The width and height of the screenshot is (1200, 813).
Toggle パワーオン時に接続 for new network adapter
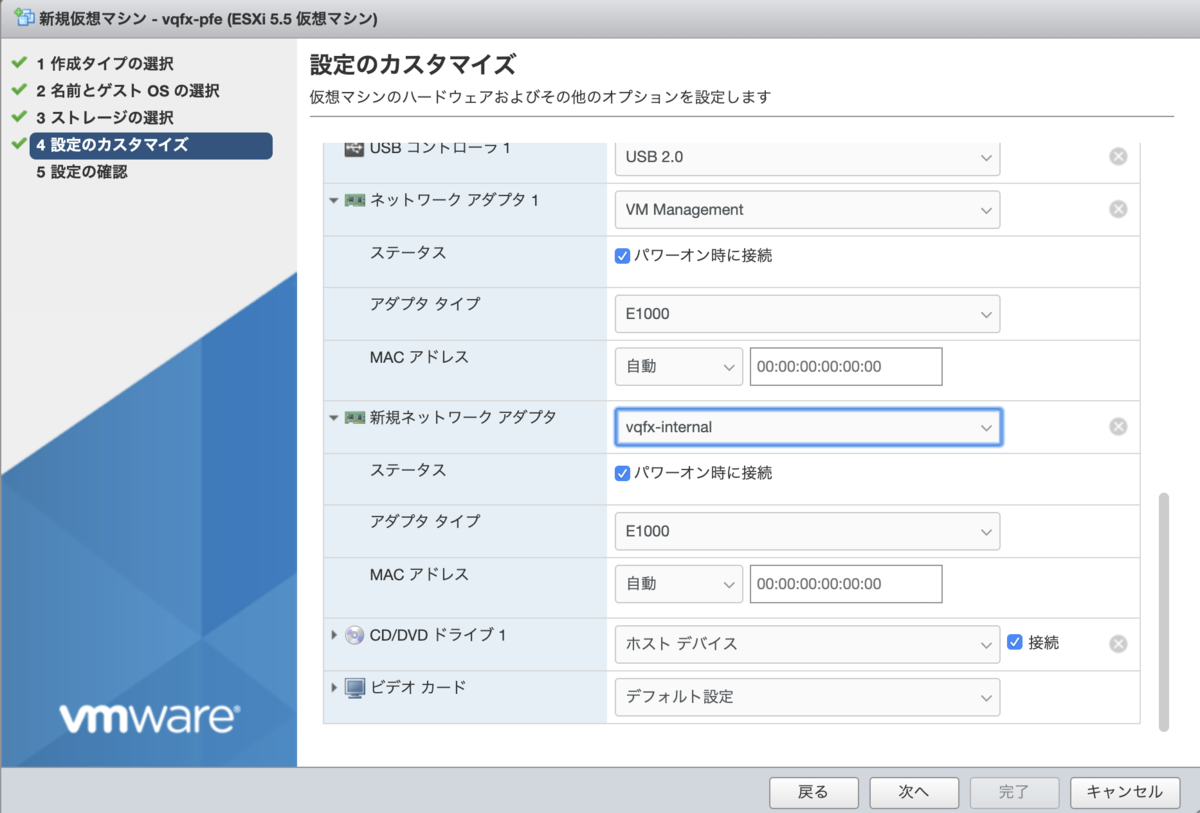click(x=622, y=473)
